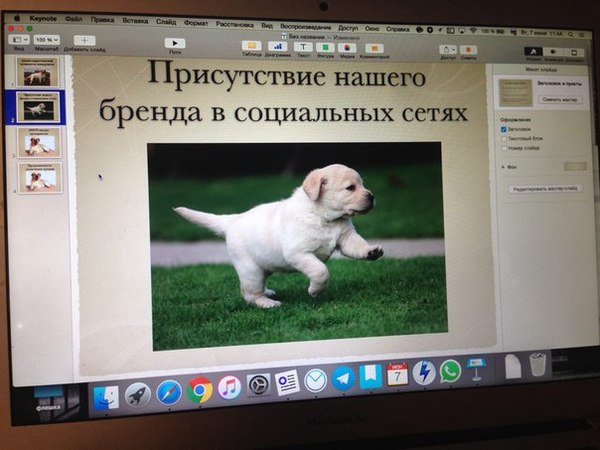Open Telegram from the Dock
Screen dimensions: 600x450
(344, 378)
